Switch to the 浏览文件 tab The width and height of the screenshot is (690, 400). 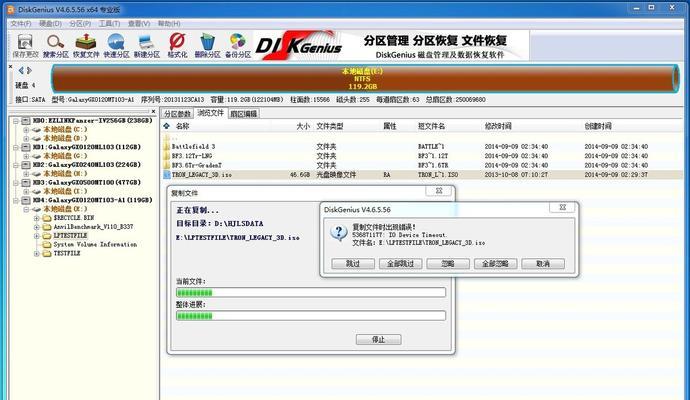(210, 114)
